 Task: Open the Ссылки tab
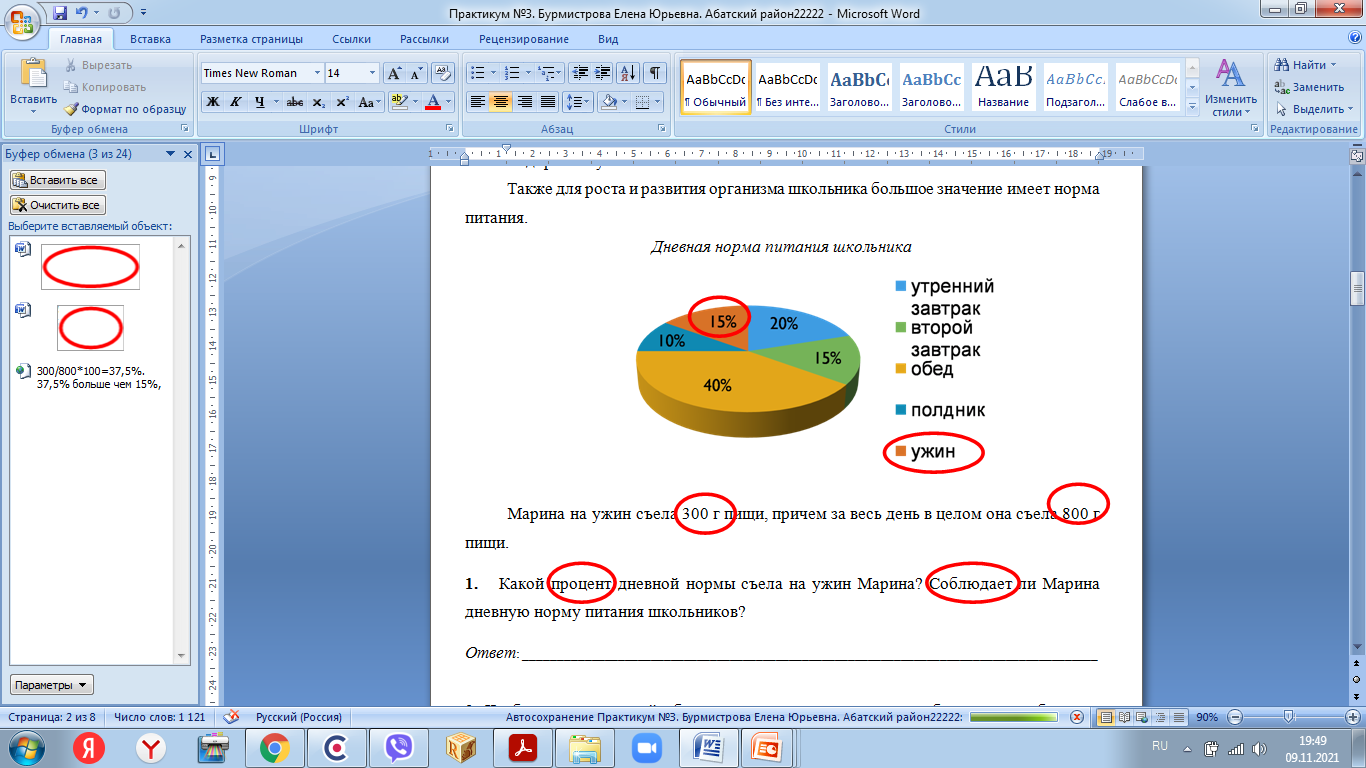click(351, 39)
